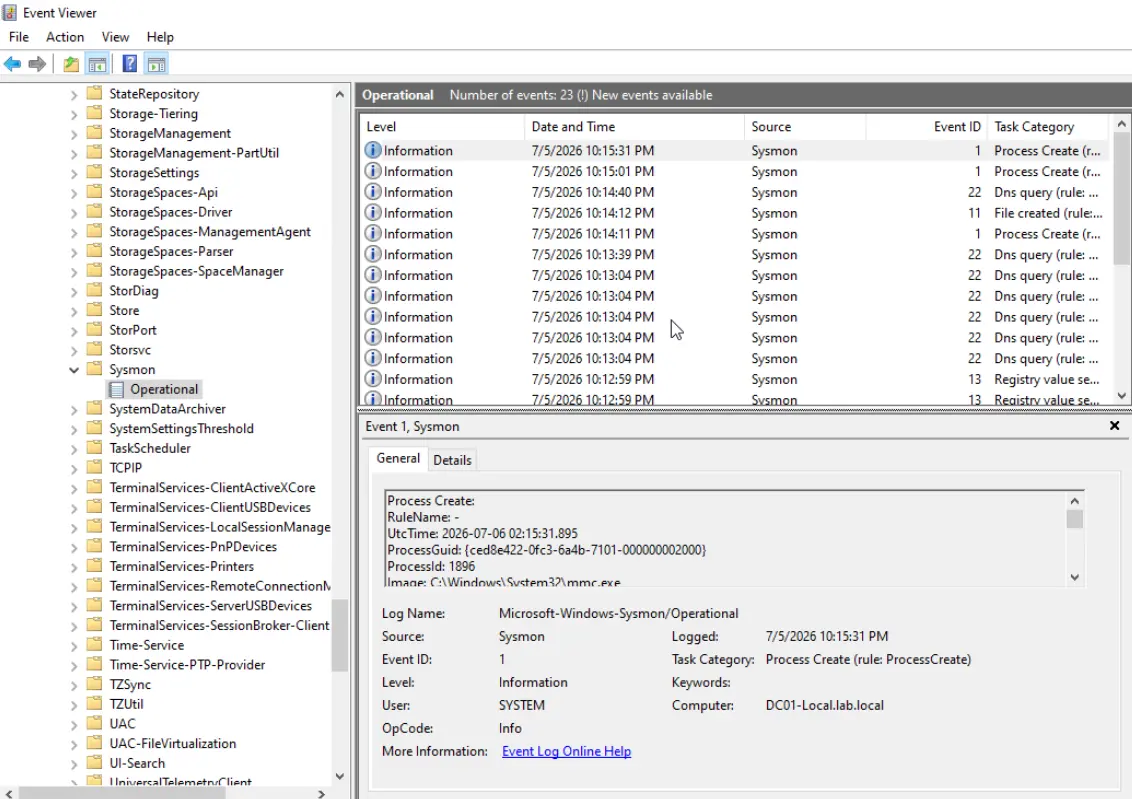Expand the StateRepository node
Image resolution: width=1132 pixels, height=799 pixels.
(x=74, y=95)
